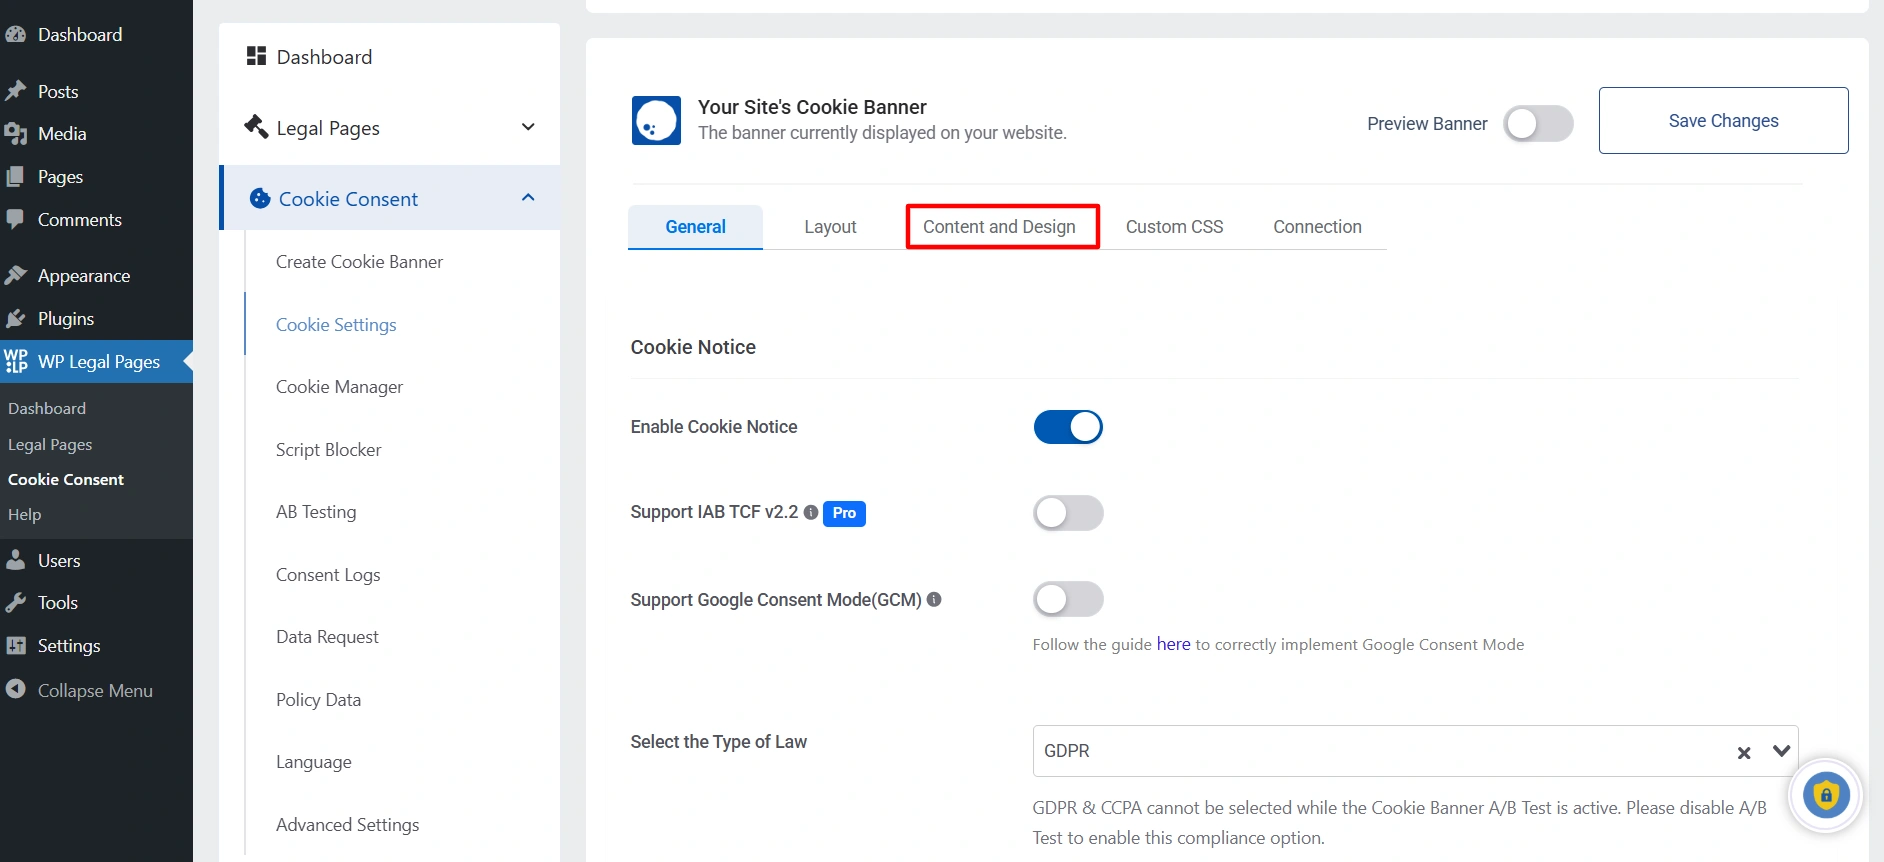
Task: Click the floating shield lock badge
Action: tap(1825, 796)
